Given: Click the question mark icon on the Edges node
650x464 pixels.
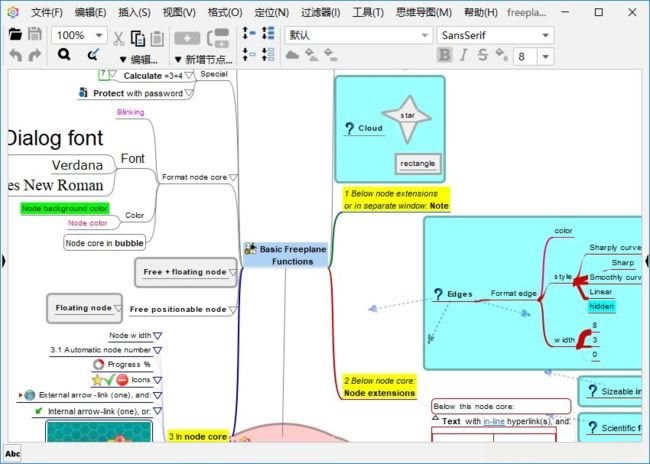Looking at the screenshot, I should coord(438,294).
